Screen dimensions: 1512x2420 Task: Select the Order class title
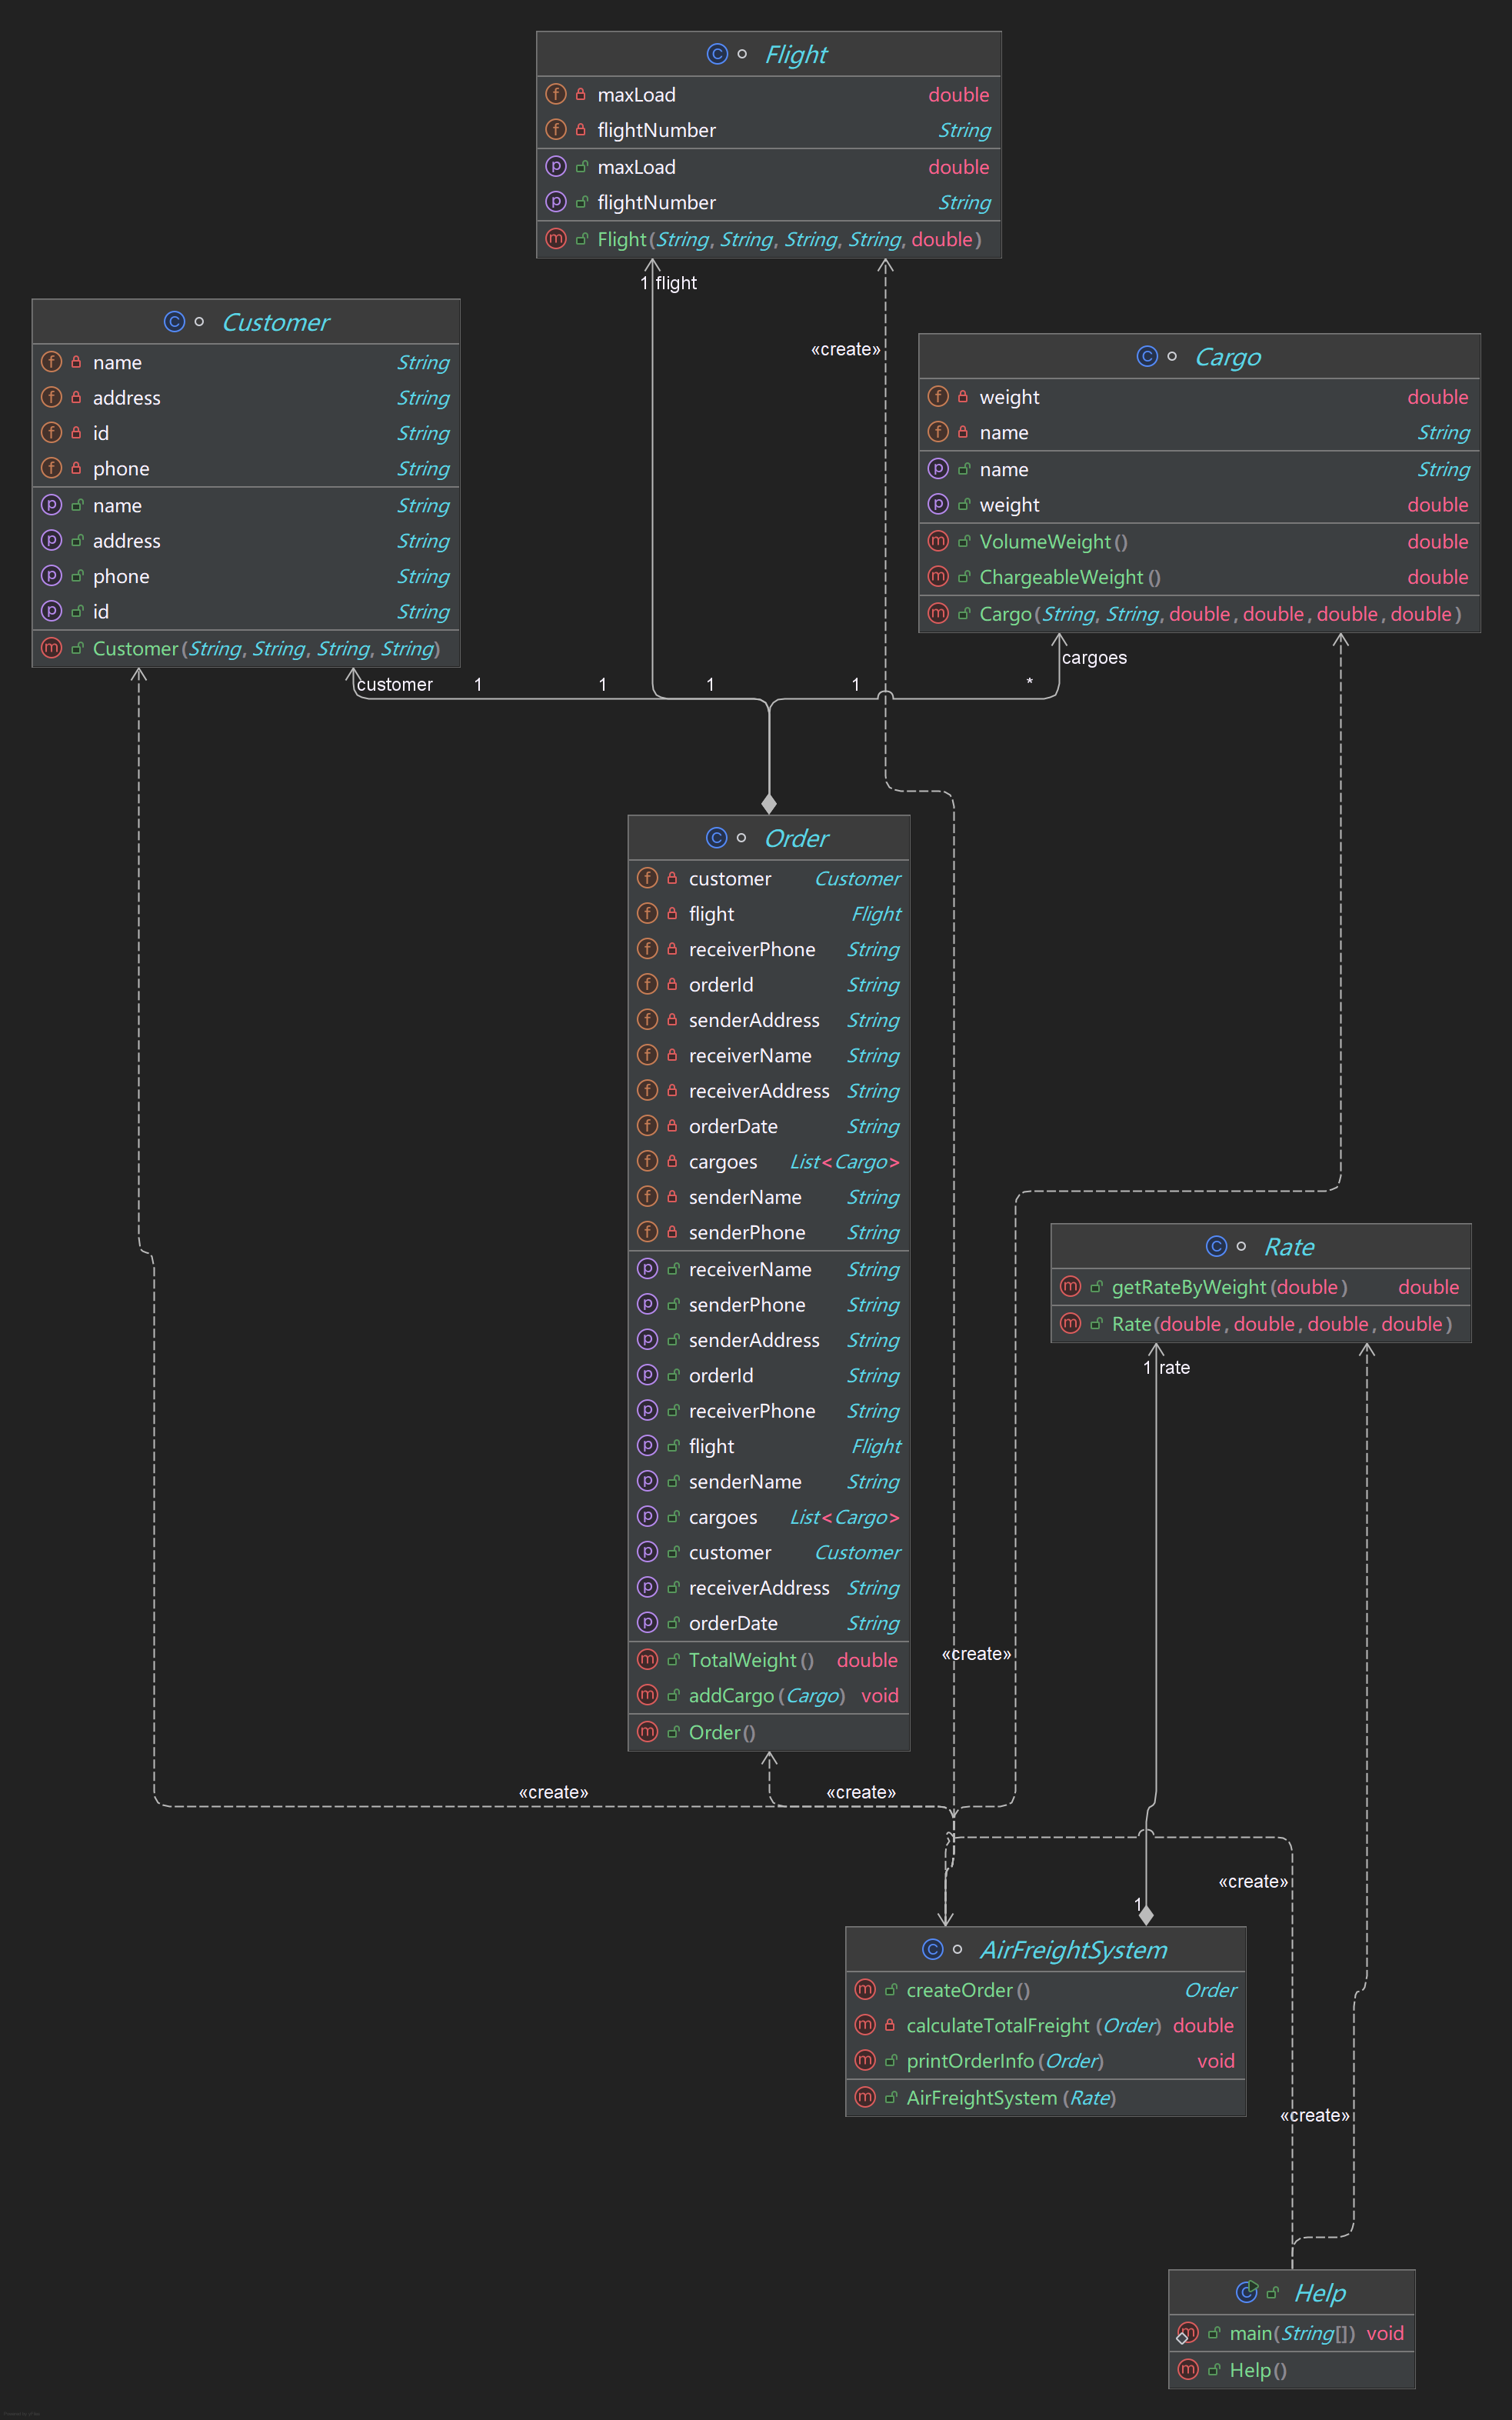click(x=796, y=838)
